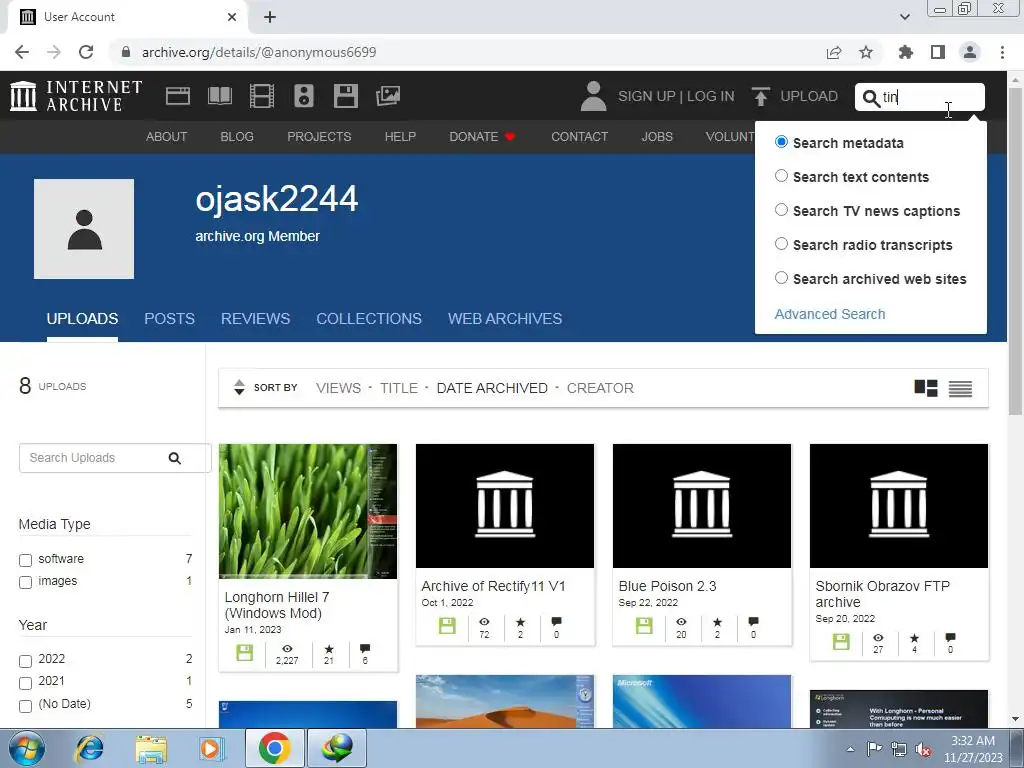Select Search text contents option
This screenshot has width=1024, height=768.
[x=781, y=176]
